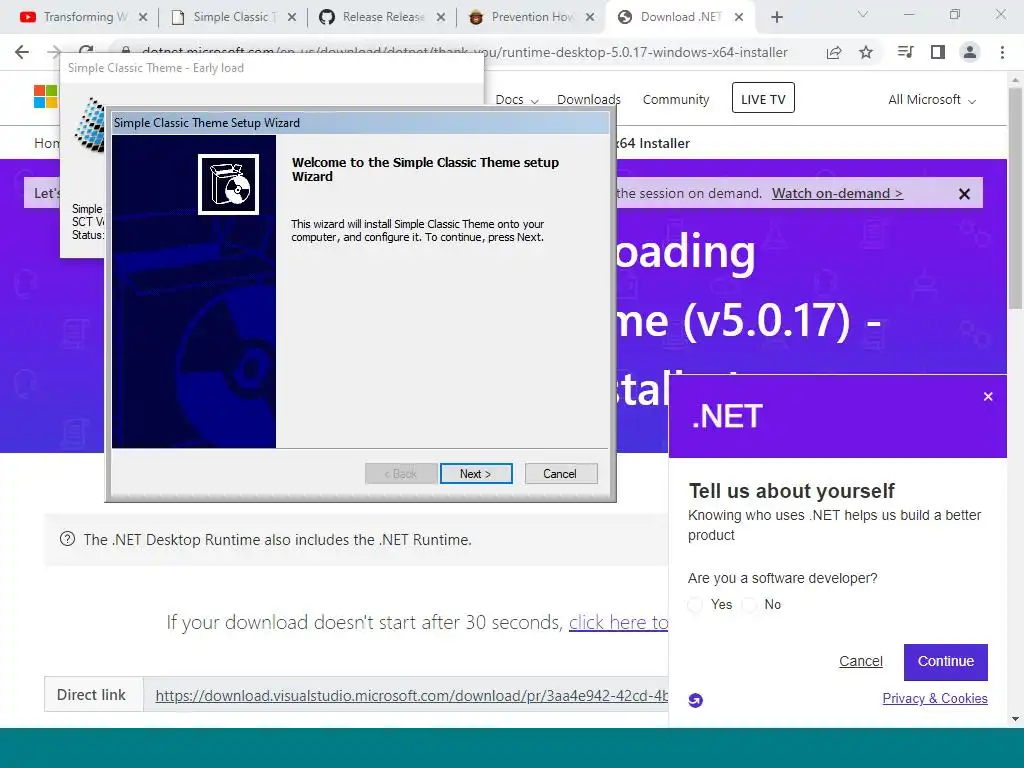Screen dimensions: 1024x768
Task: Open the Chrome three-dot menu
Action: point(1002,52)
